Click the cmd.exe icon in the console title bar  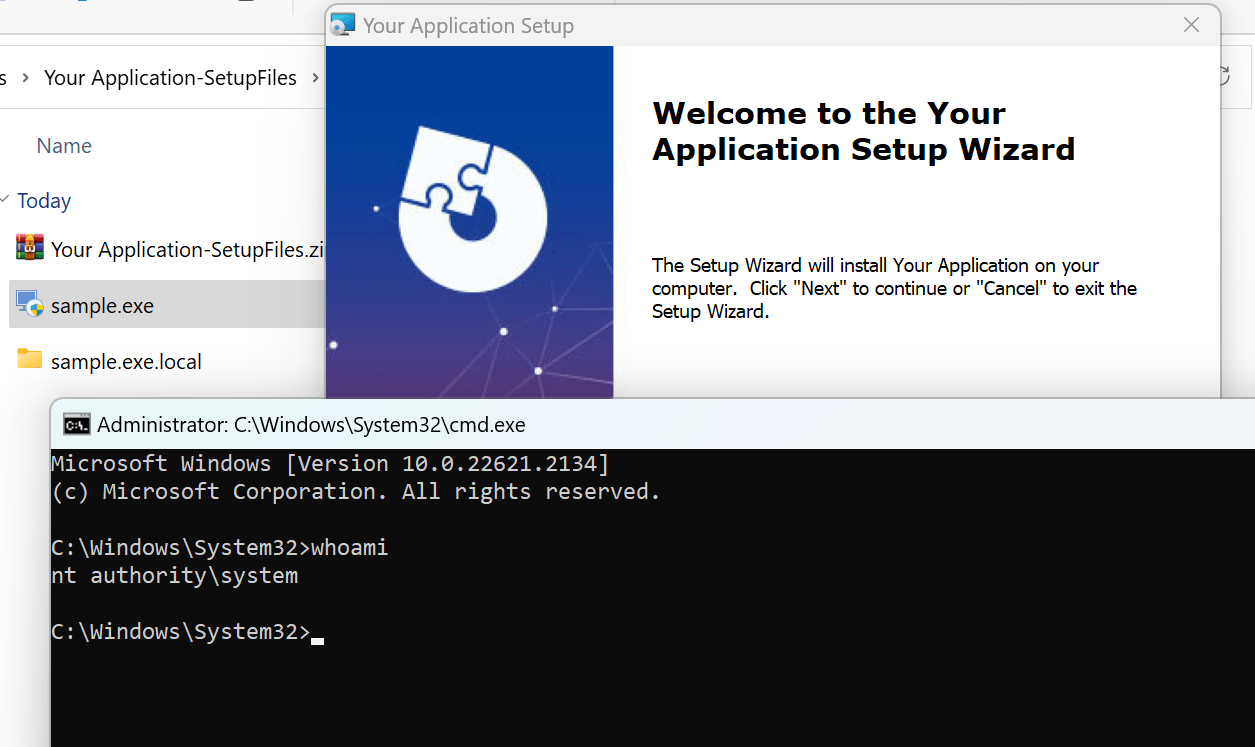point(76,425)
